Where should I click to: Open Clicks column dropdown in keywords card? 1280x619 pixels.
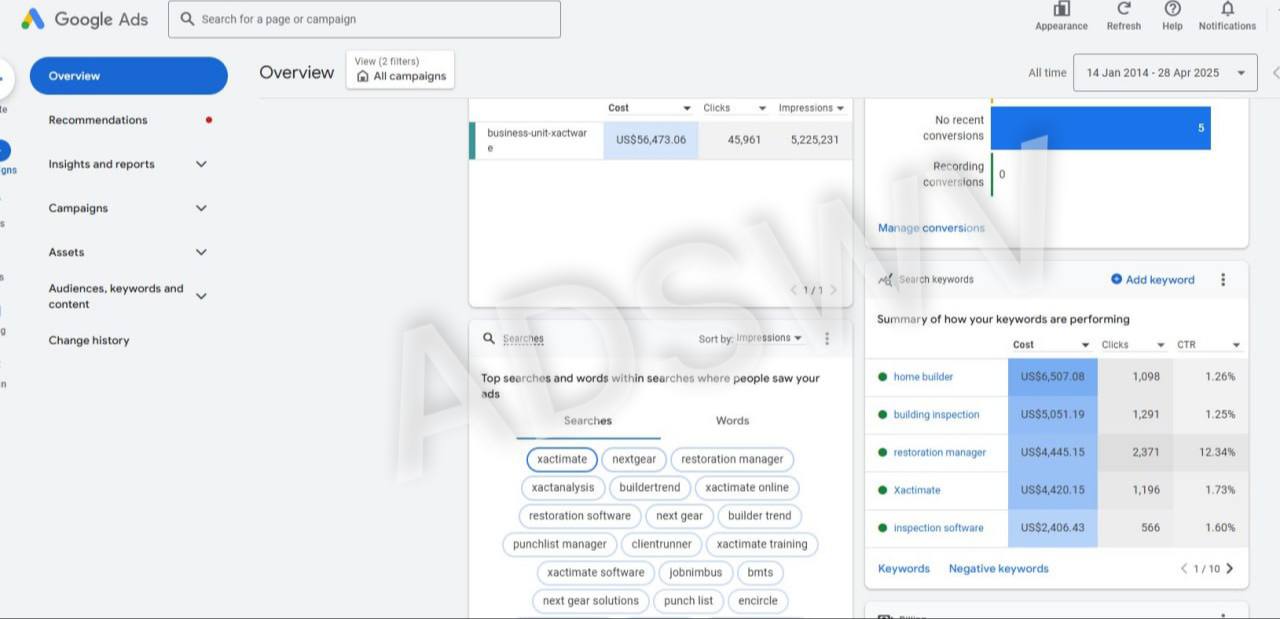(x=1160, y=345)
